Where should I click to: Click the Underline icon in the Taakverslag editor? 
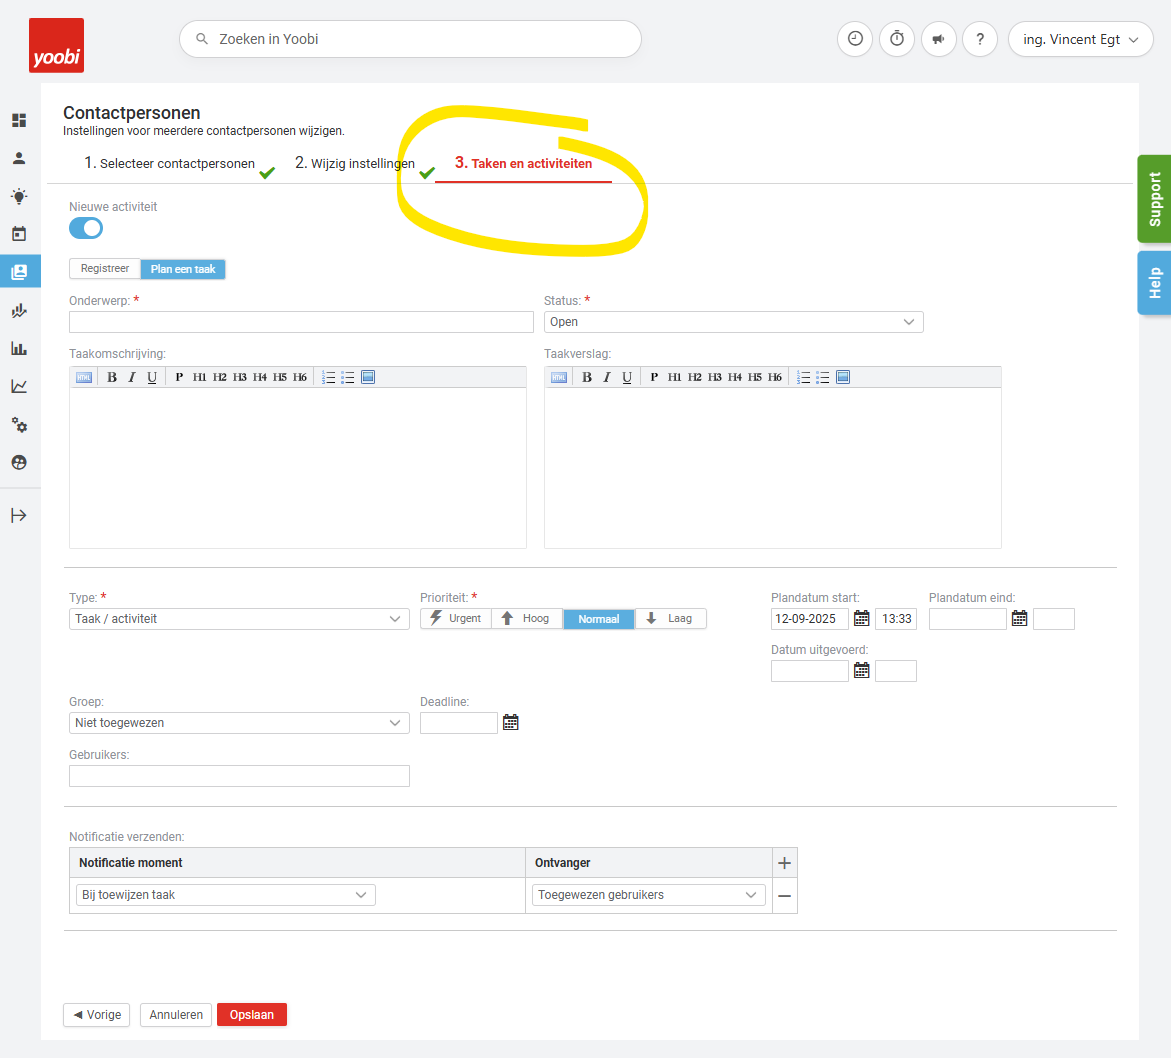tap(627, 377)
